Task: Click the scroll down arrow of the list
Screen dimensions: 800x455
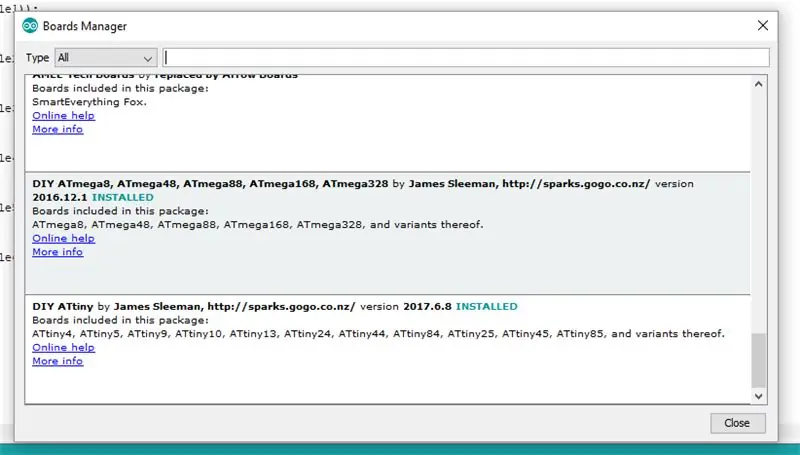Action: tap(759, 396)
